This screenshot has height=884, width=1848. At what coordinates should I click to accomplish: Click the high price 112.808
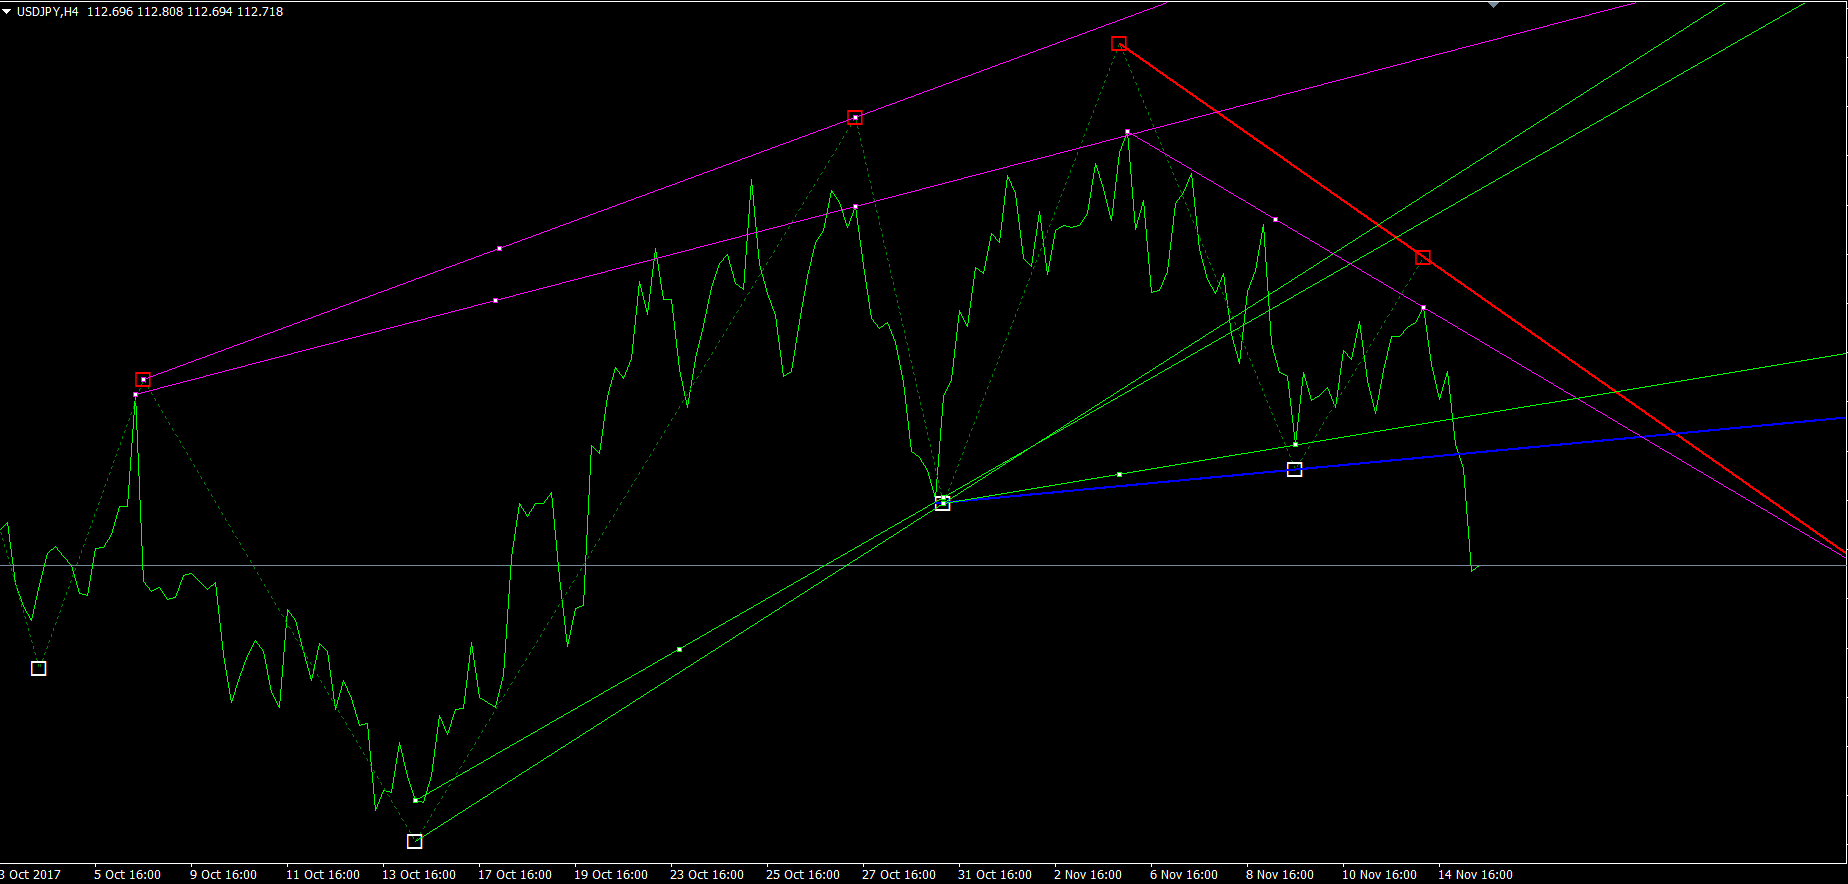tap(160, 12)
